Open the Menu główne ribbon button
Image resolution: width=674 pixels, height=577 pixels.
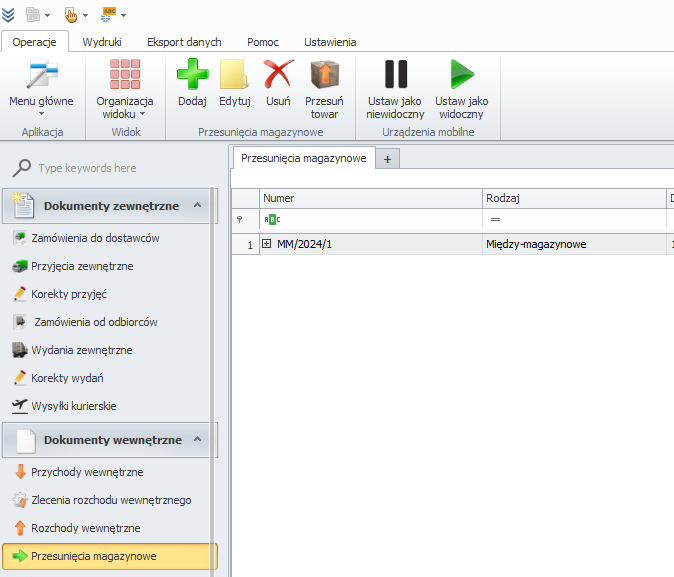coord(41,89)
